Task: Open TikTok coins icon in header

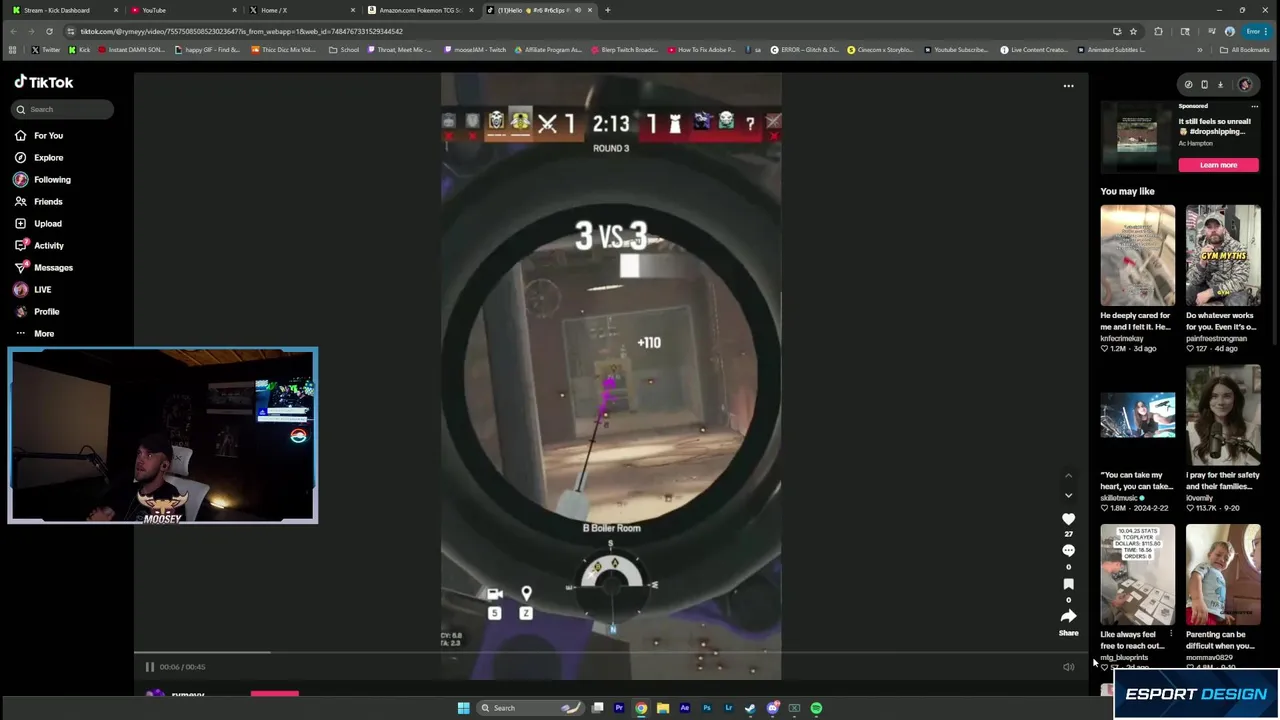Action: [x=1188, y=85]
